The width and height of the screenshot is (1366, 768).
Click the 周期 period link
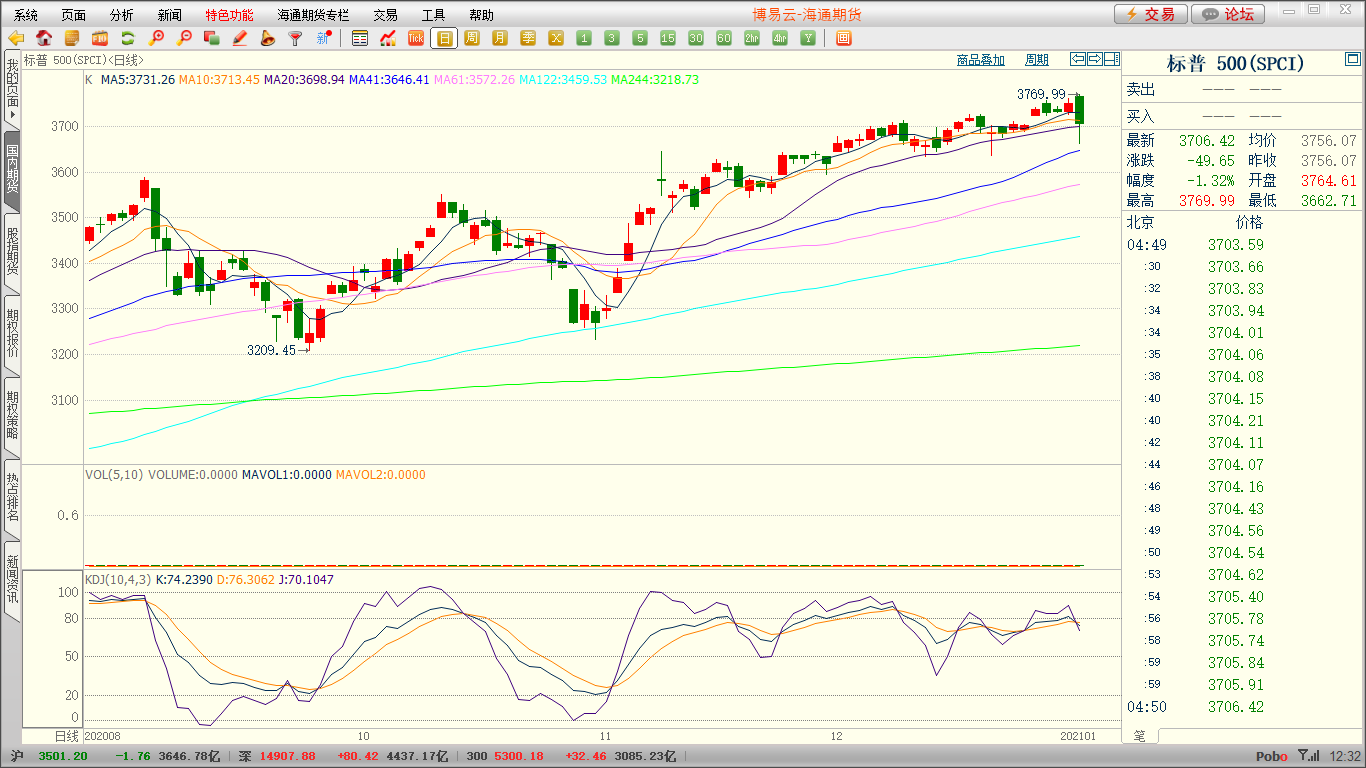point(1037,60)
